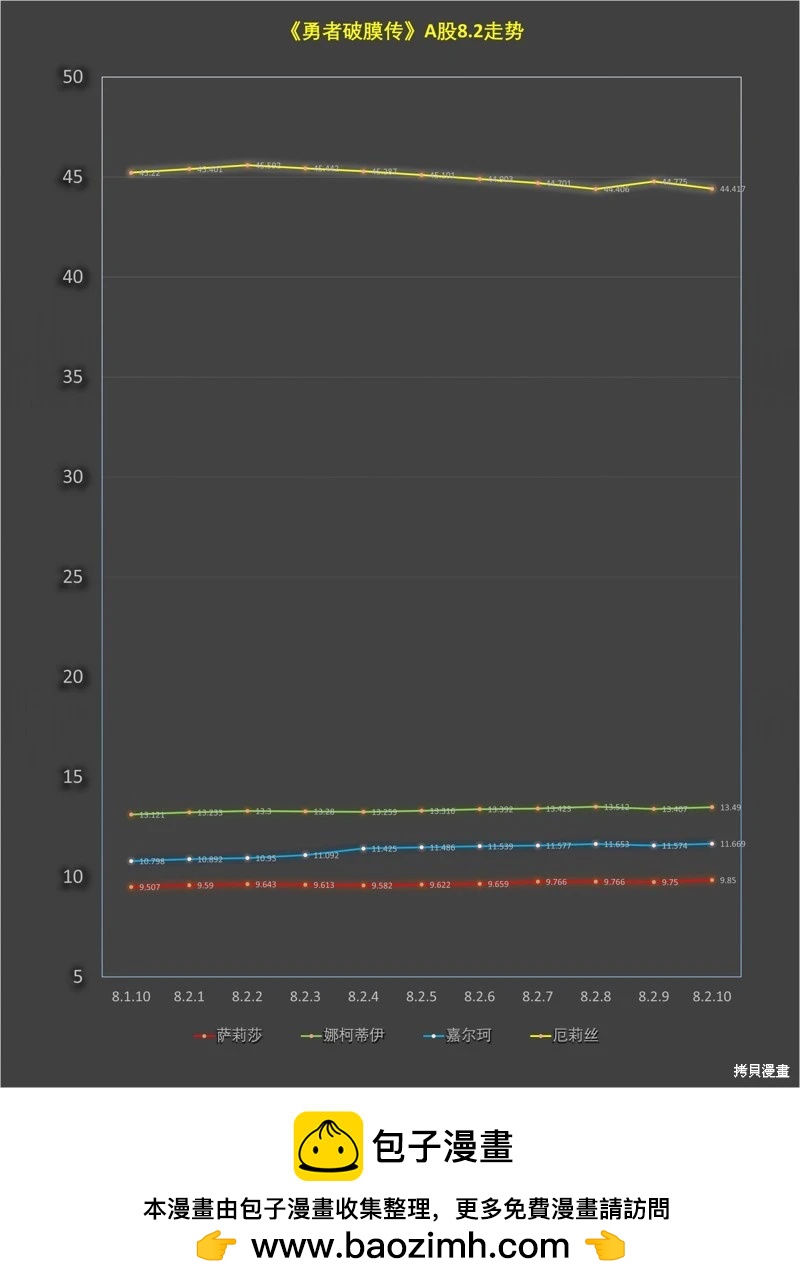The height and width of the screenshot is (1288, 800).
Task: Click the 9.85 data point on red line
Action: point(712,880)
